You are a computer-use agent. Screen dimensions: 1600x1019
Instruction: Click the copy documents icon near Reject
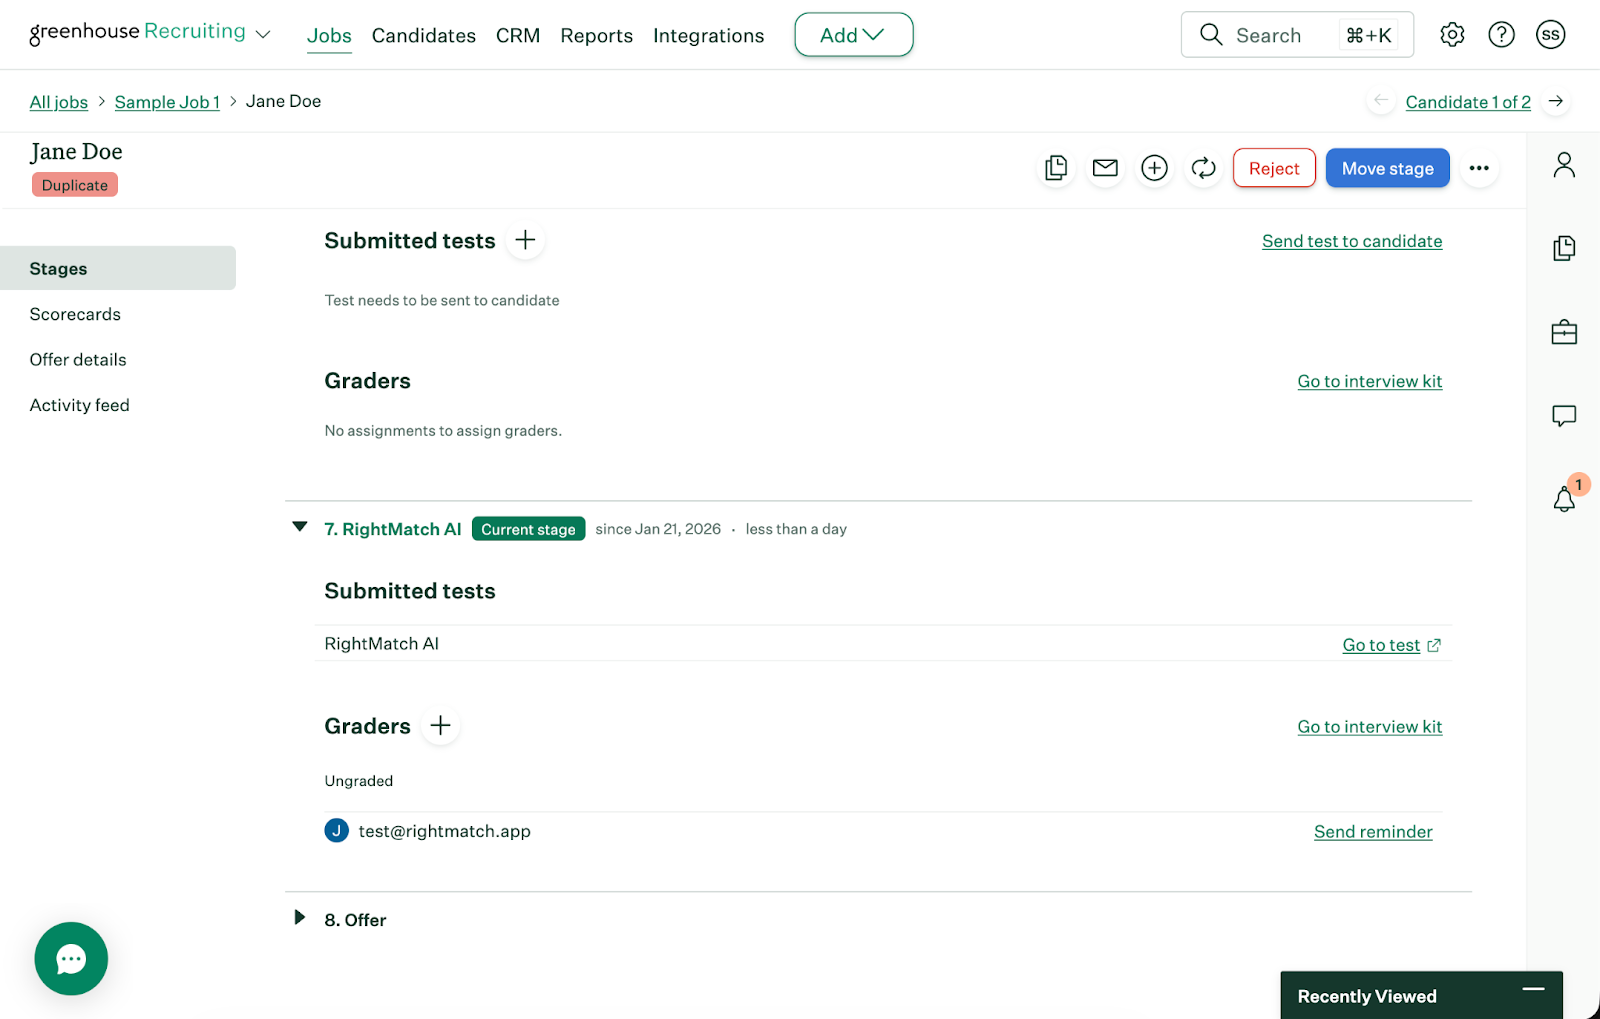click(x=1056, y=168)
